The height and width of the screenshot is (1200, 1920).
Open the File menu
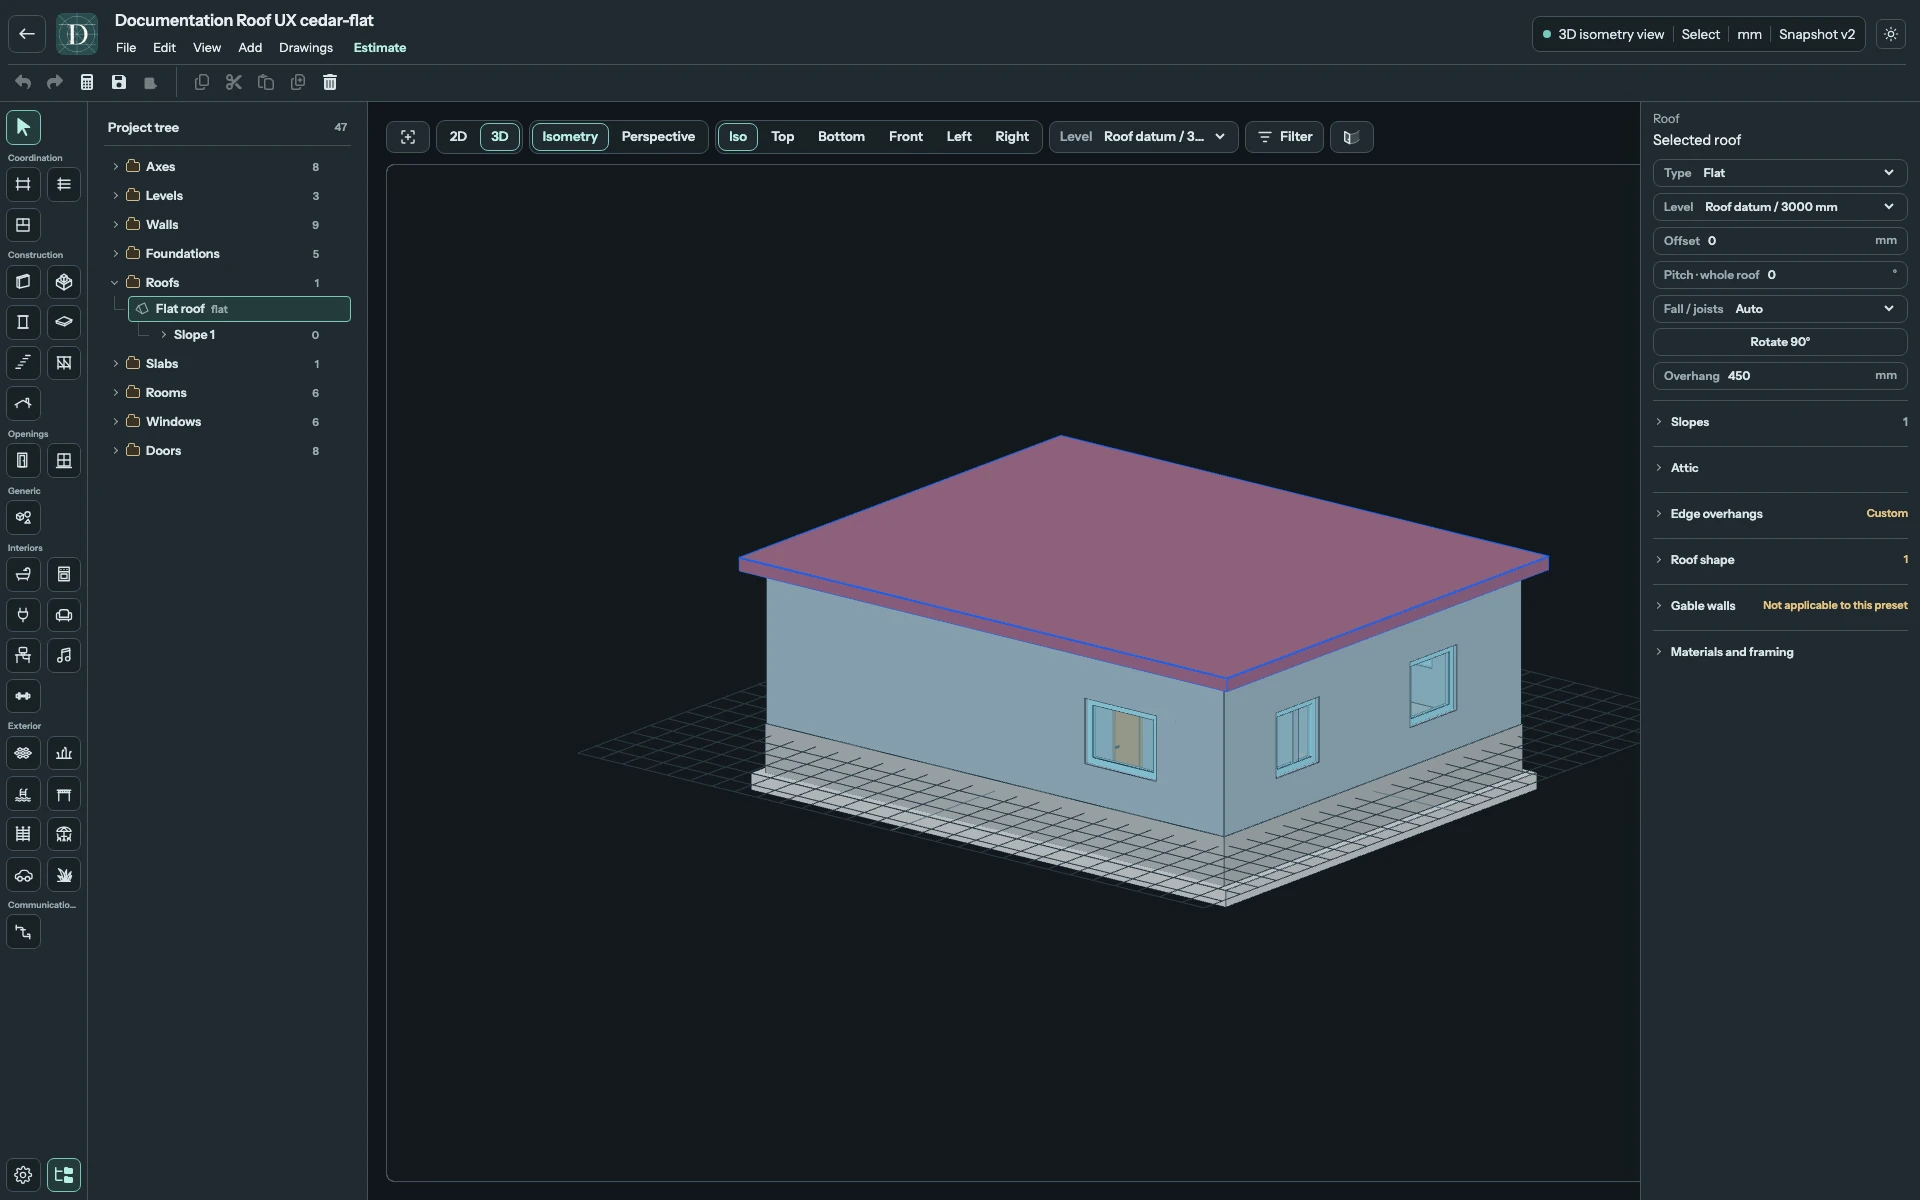(x=126, y=48)
